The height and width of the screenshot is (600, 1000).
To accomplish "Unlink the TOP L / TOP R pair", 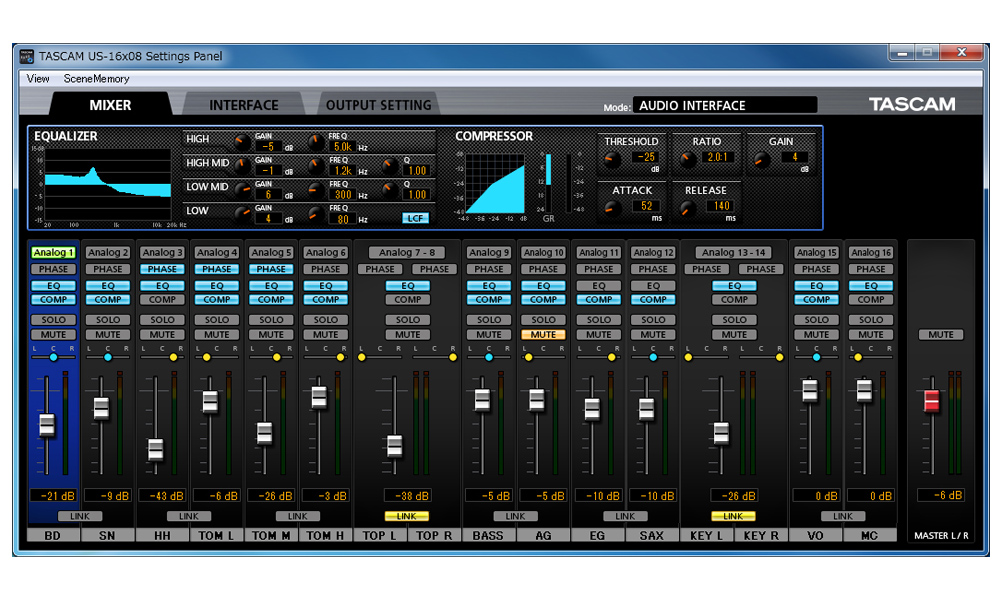I will [x=406, y=516].
